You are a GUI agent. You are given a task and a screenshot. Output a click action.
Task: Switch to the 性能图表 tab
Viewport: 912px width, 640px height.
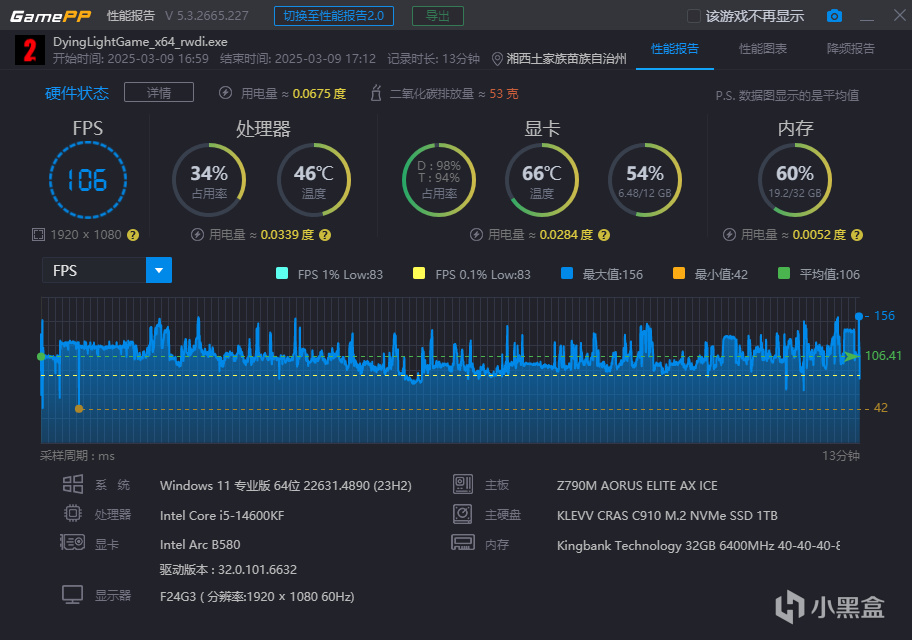pos(763,49)
